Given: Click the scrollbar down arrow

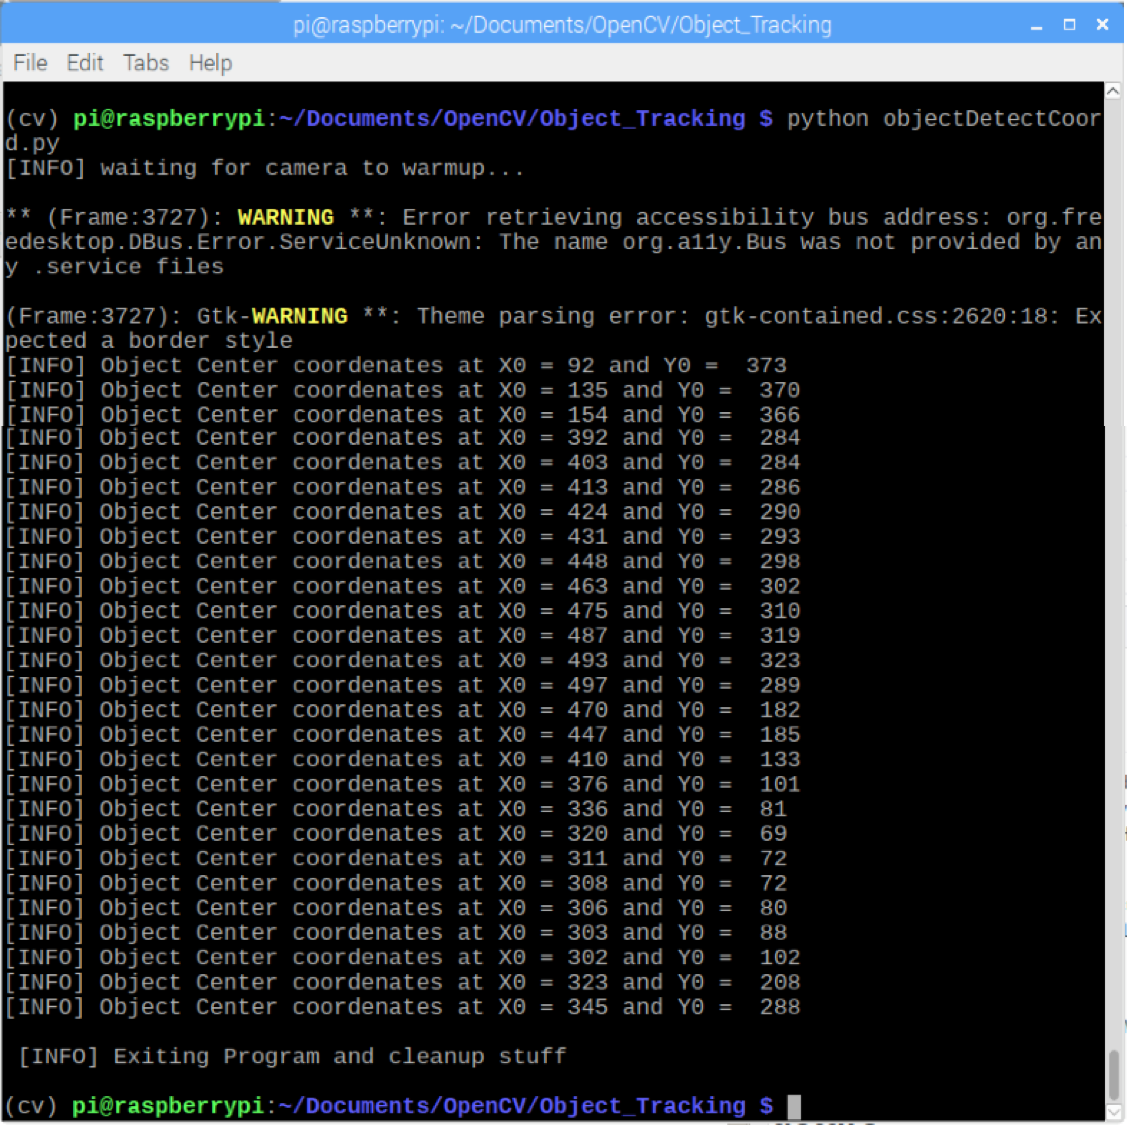Looking at the screenshot, I should coord(1113,1110).
